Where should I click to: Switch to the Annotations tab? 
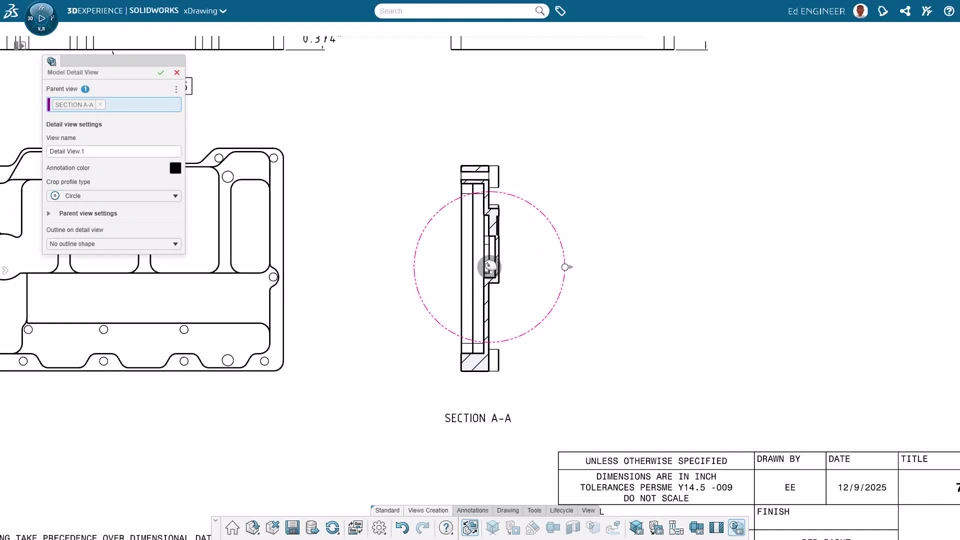click(472, 510)
